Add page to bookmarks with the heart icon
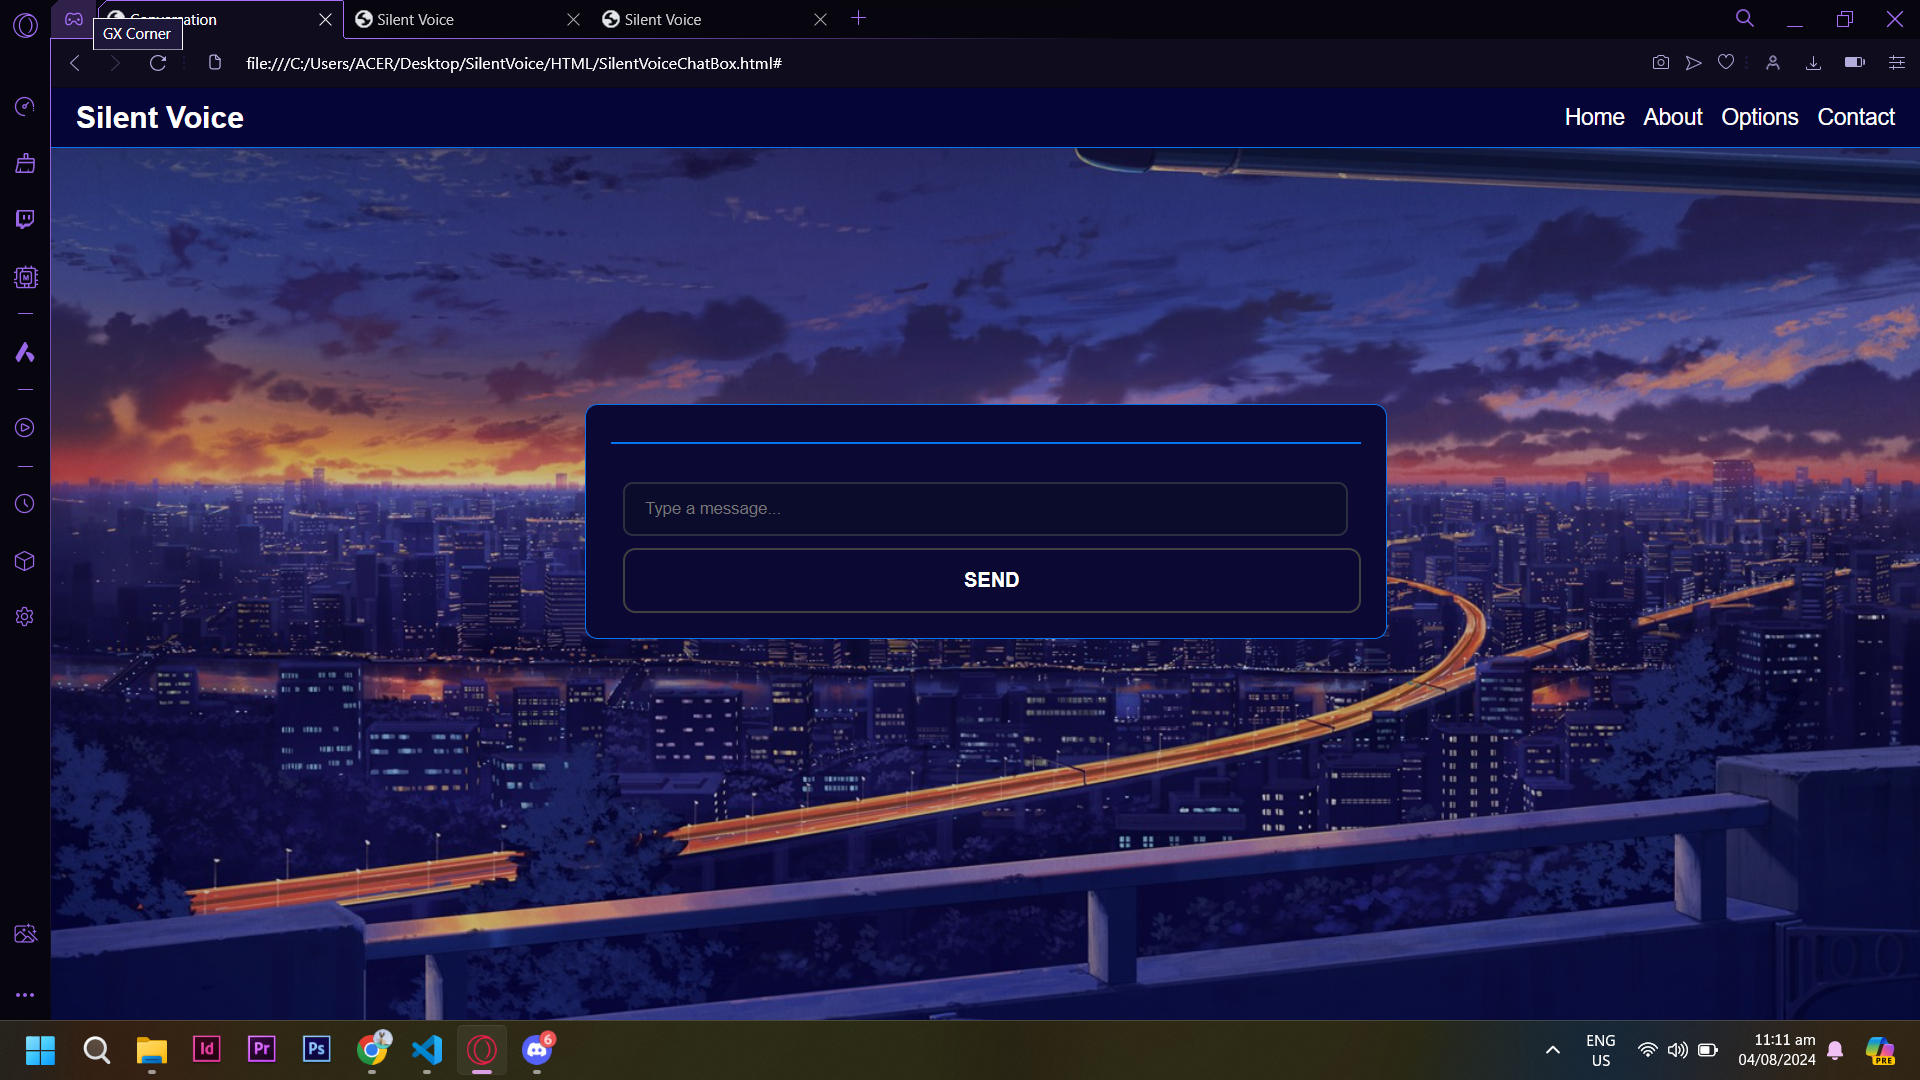Viewport: 1920px width, 1080px height. pos(1726,63)
